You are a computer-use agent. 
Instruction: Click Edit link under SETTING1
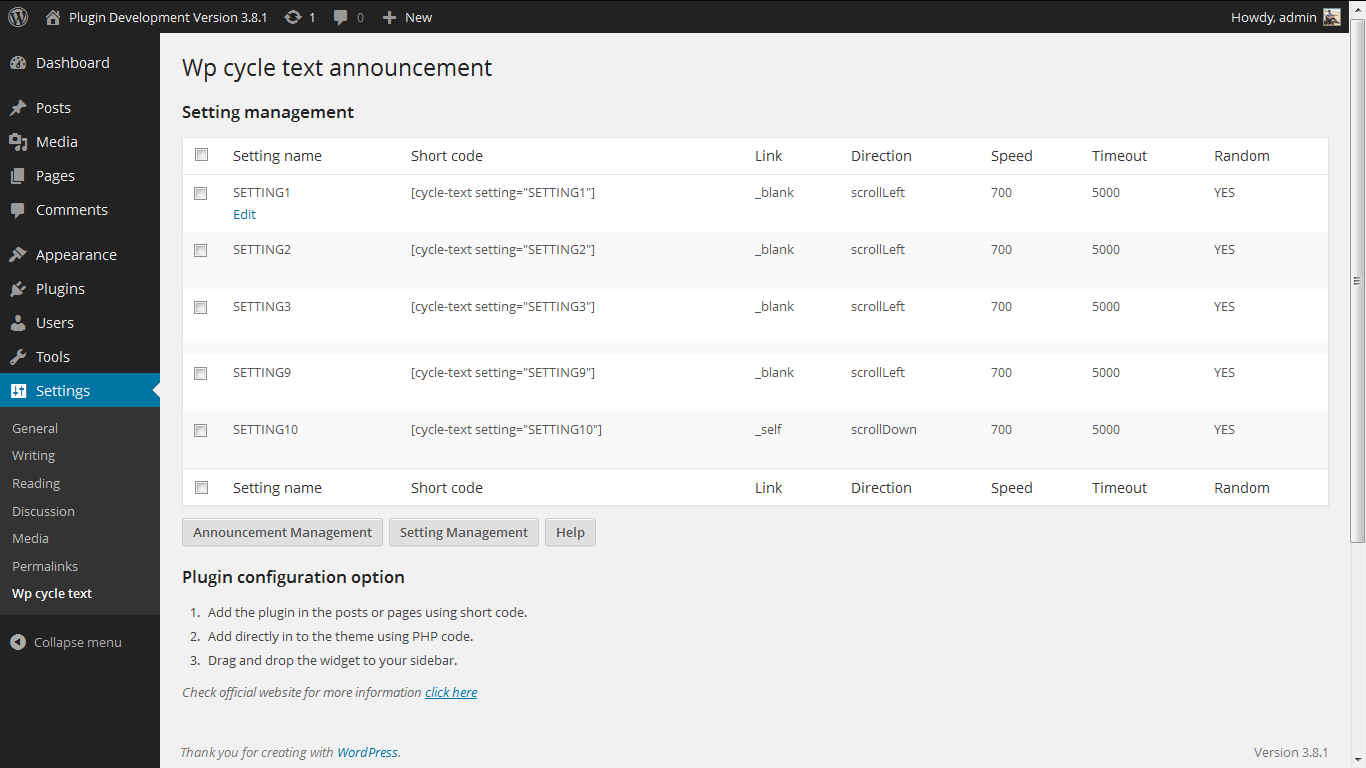244,214
